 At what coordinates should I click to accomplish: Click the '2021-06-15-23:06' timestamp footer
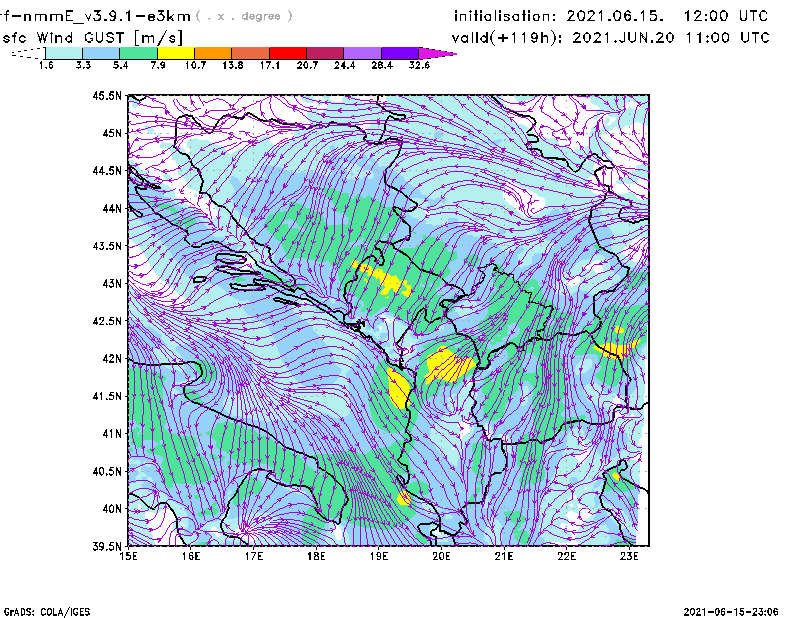click(731, 612)
